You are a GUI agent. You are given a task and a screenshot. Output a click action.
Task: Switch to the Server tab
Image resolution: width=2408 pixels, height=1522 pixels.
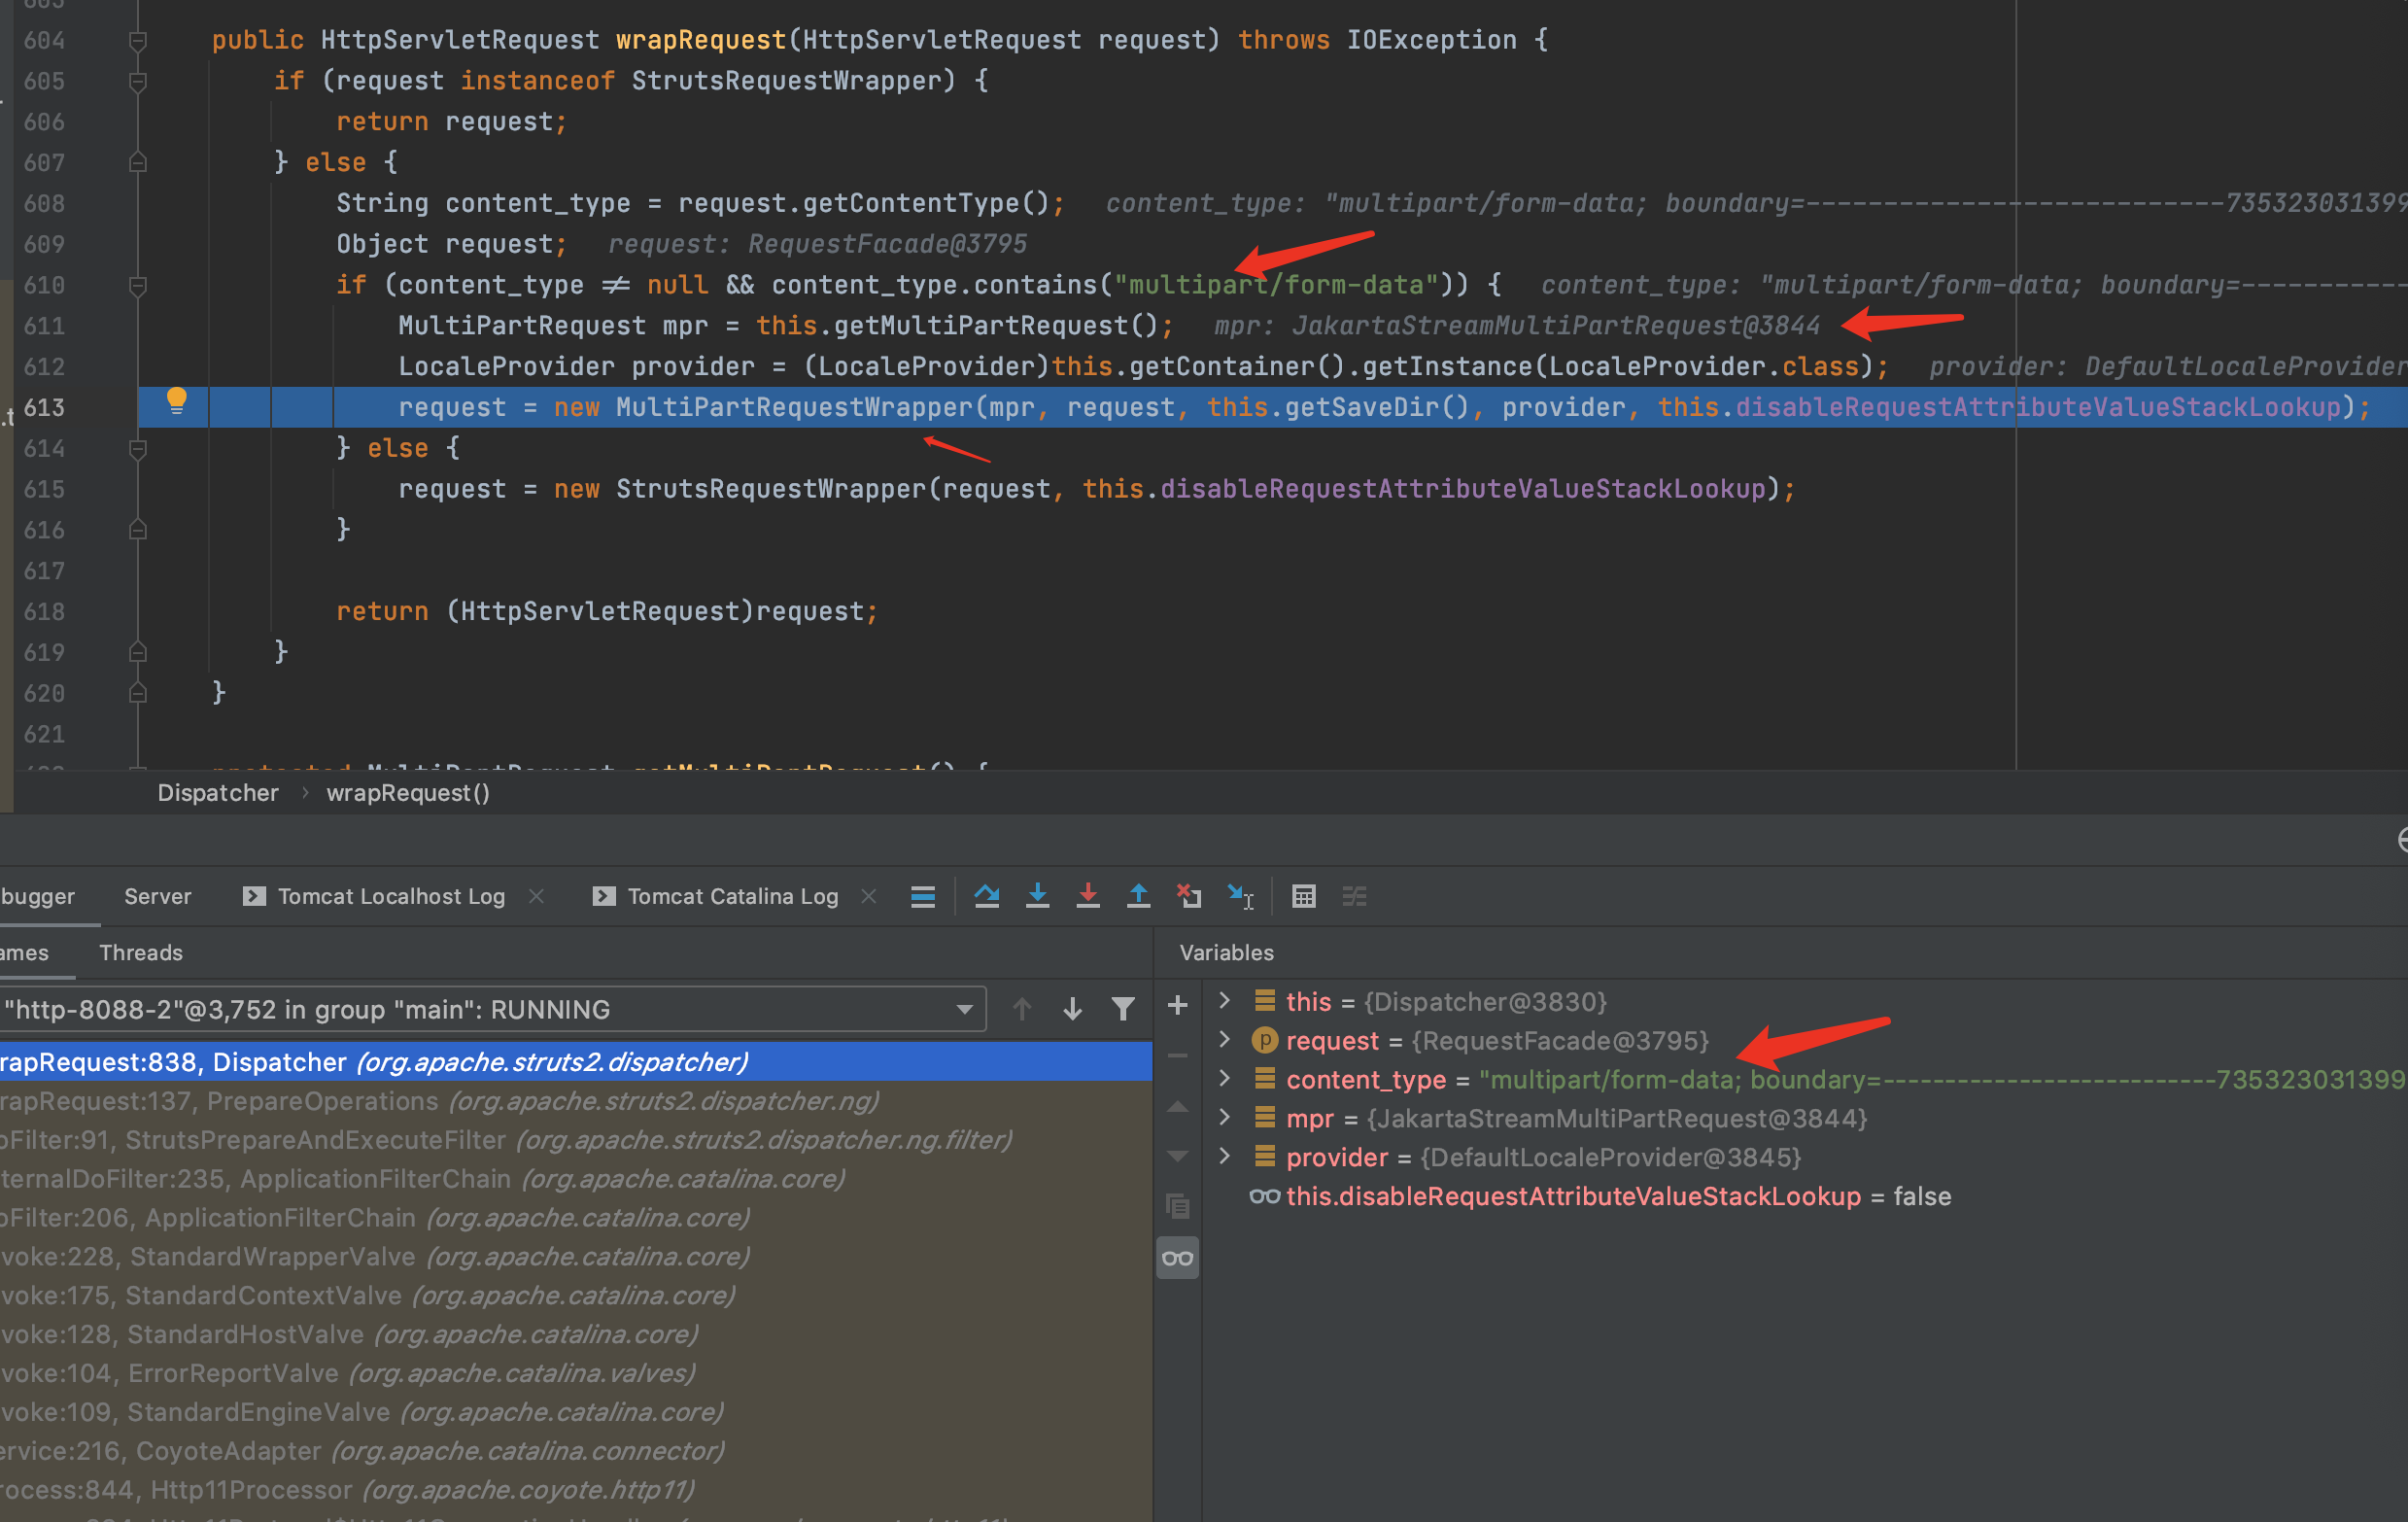pos(157,896)
